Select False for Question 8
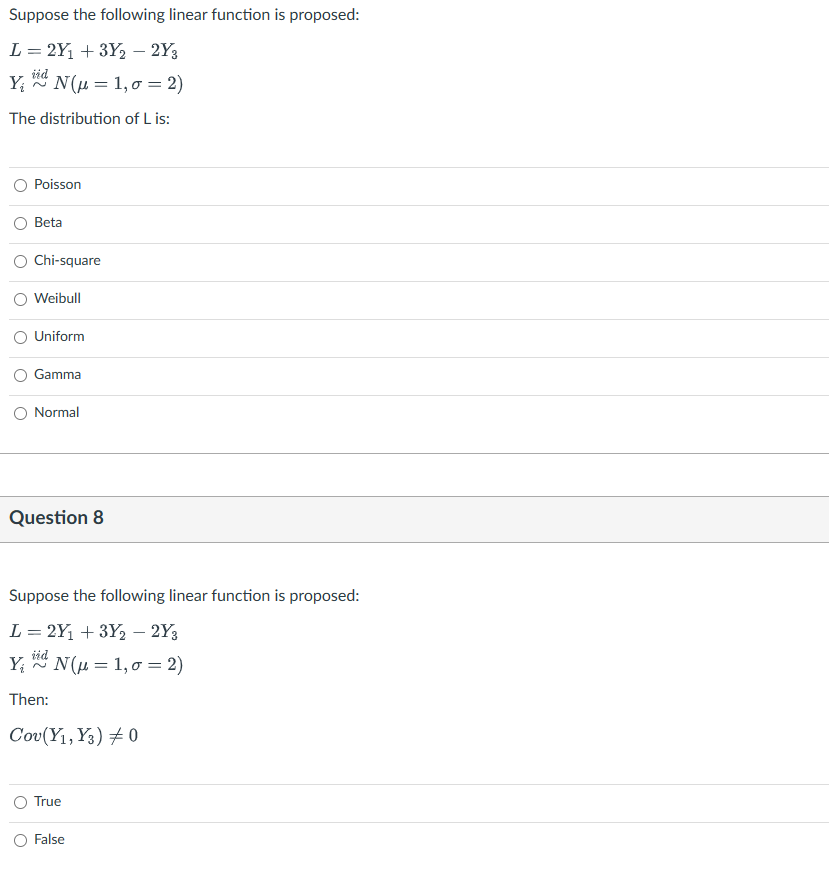 tap(20, 840)
